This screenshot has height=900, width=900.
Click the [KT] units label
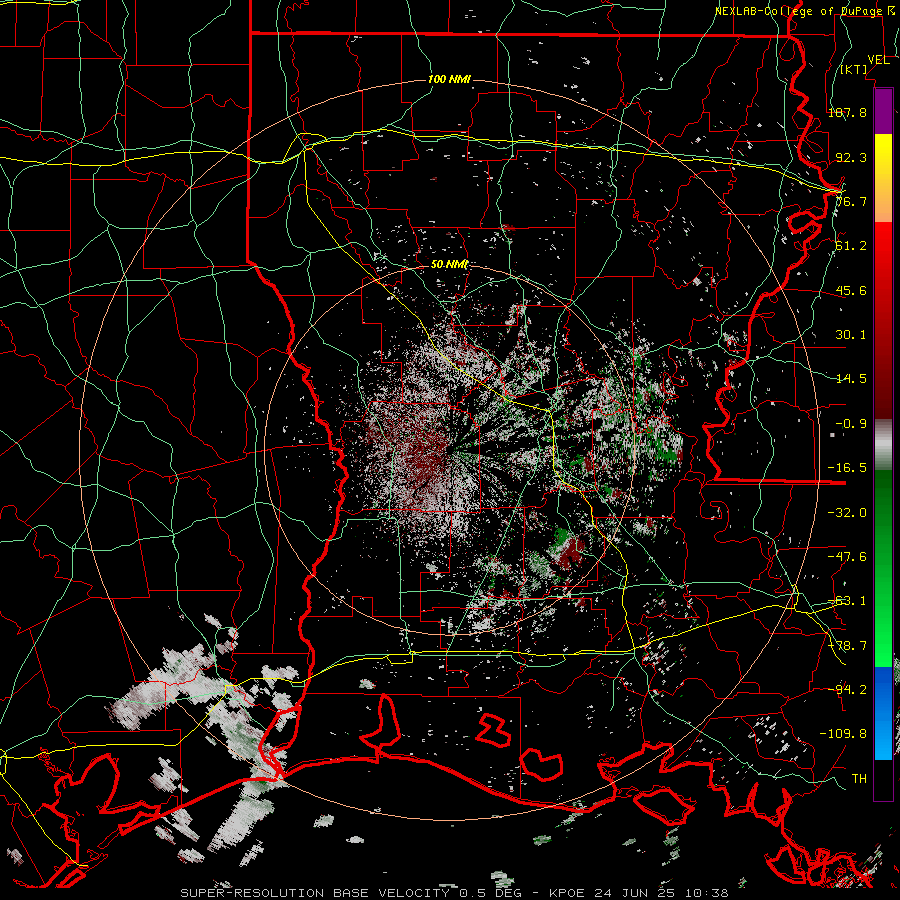[x=854, y=69]
